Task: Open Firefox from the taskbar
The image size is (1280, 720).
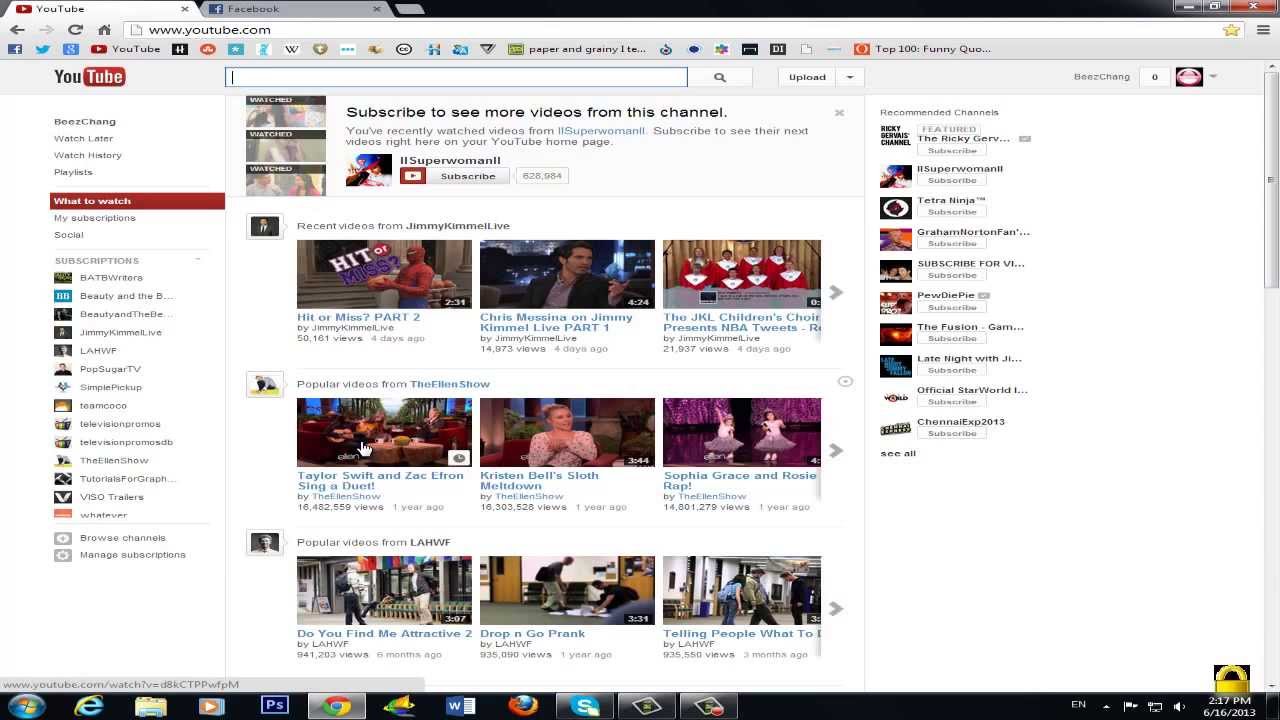Action: [x=522, y=706]
